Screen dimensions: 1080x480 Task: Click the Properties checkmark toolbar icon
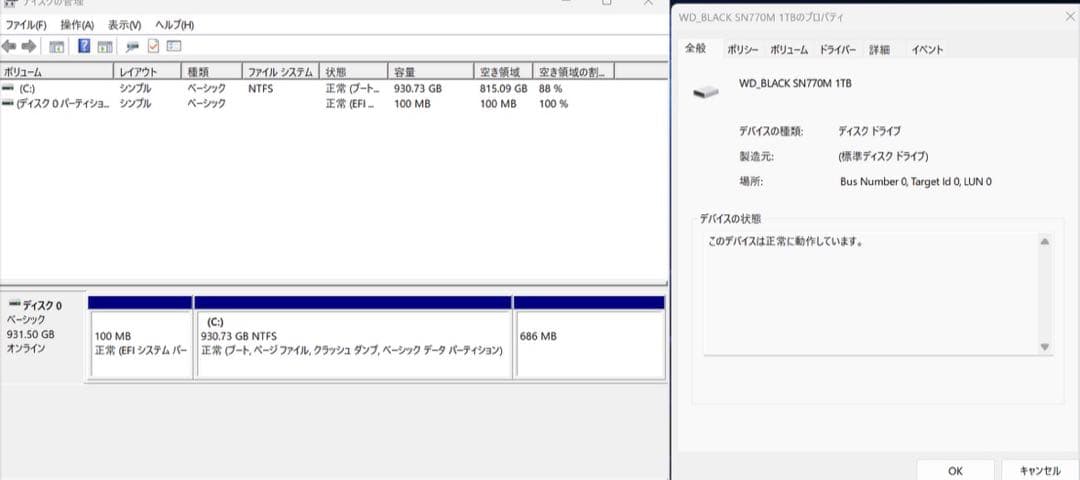pyautogui.click(x=153, y=46)
